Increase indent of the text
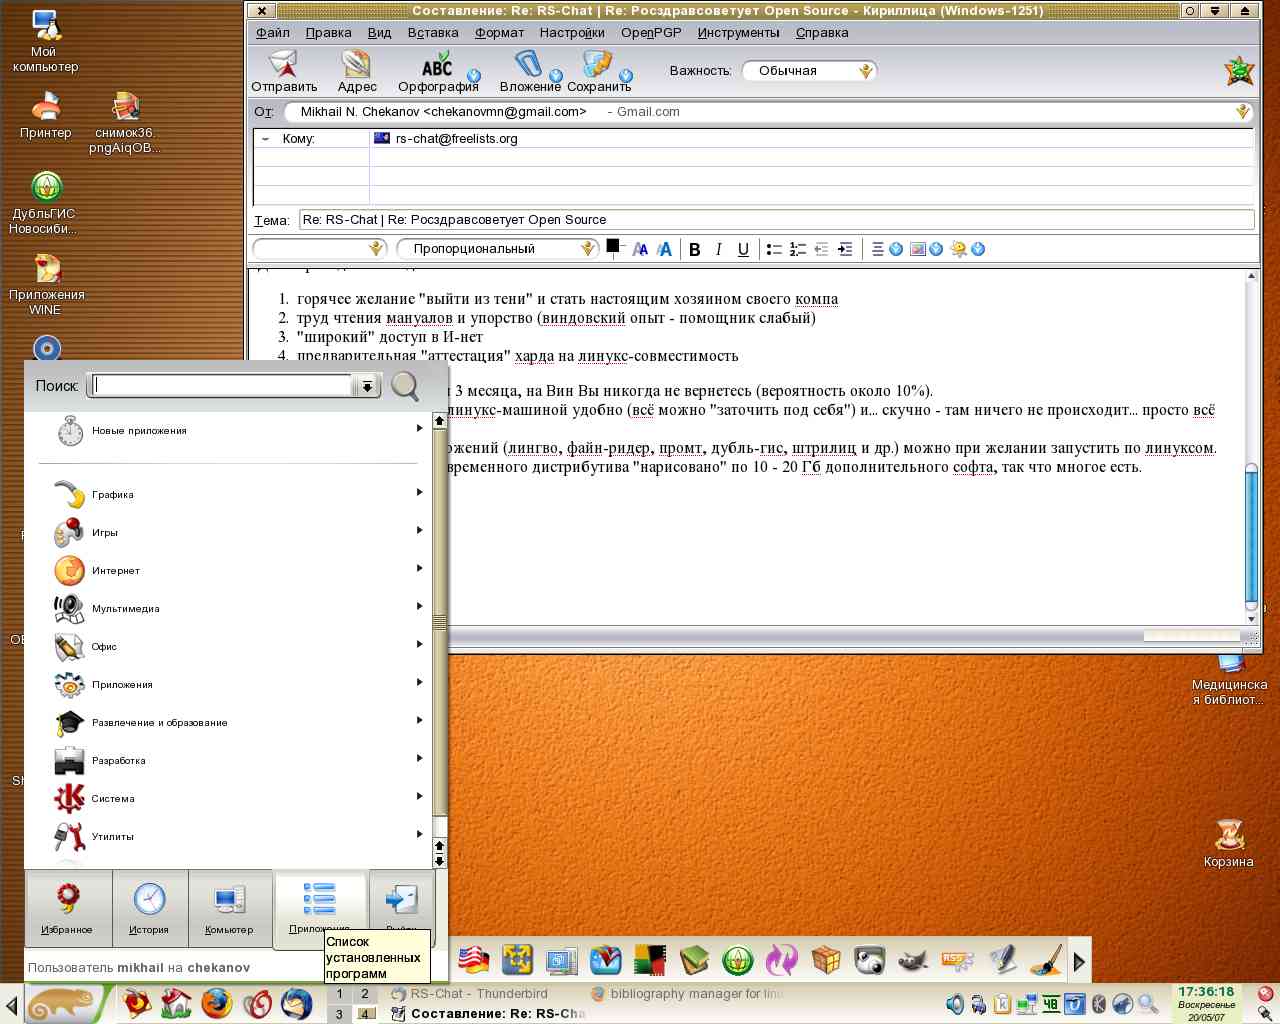The image size is (1280, 1024). coord(845,249)
